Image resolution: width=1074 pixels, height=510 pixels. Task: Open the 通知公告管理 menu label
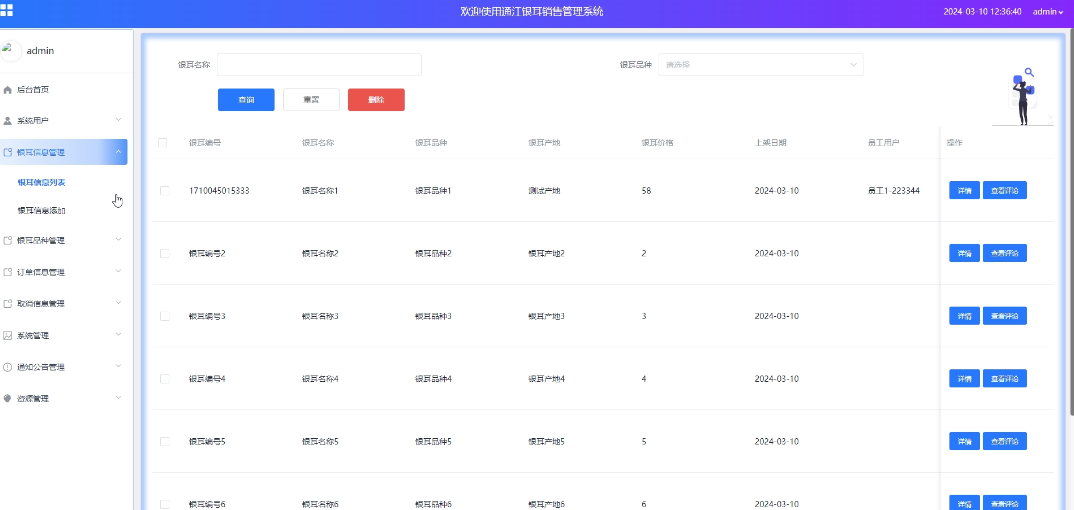pos(41,367)
